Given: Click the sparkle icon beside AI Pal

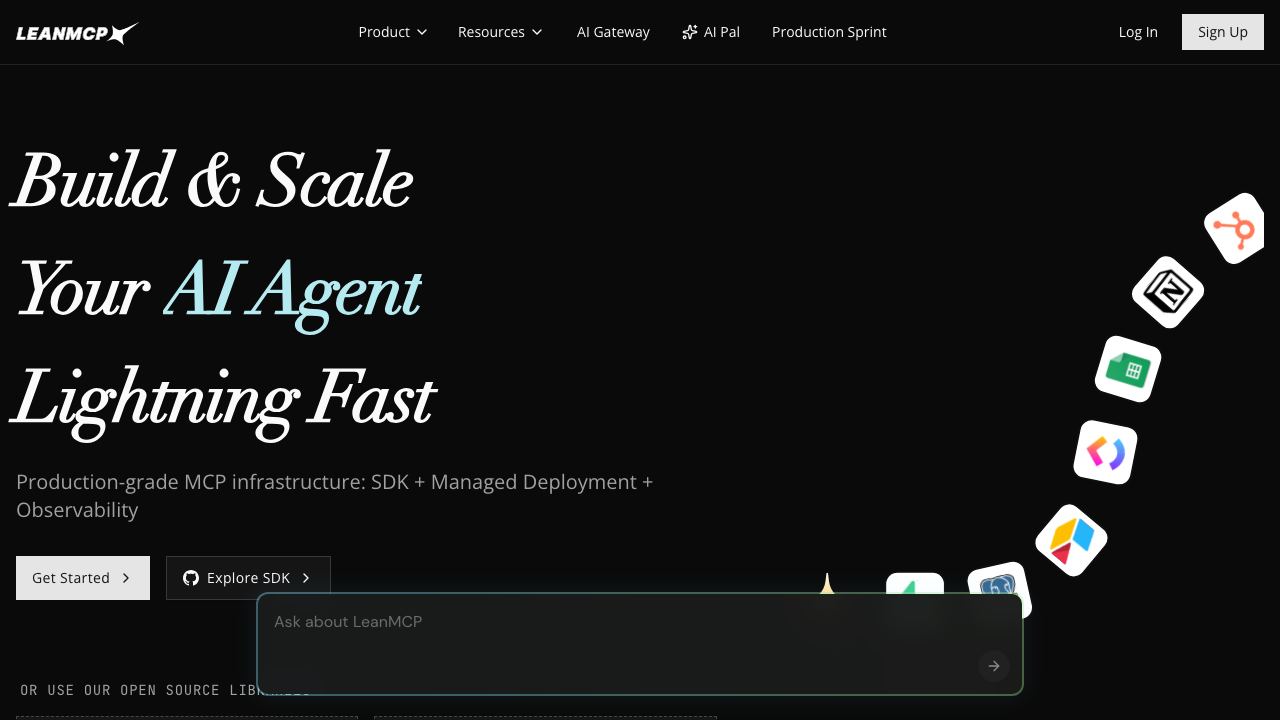Looking at the screenshot, I should pos(690,32).
